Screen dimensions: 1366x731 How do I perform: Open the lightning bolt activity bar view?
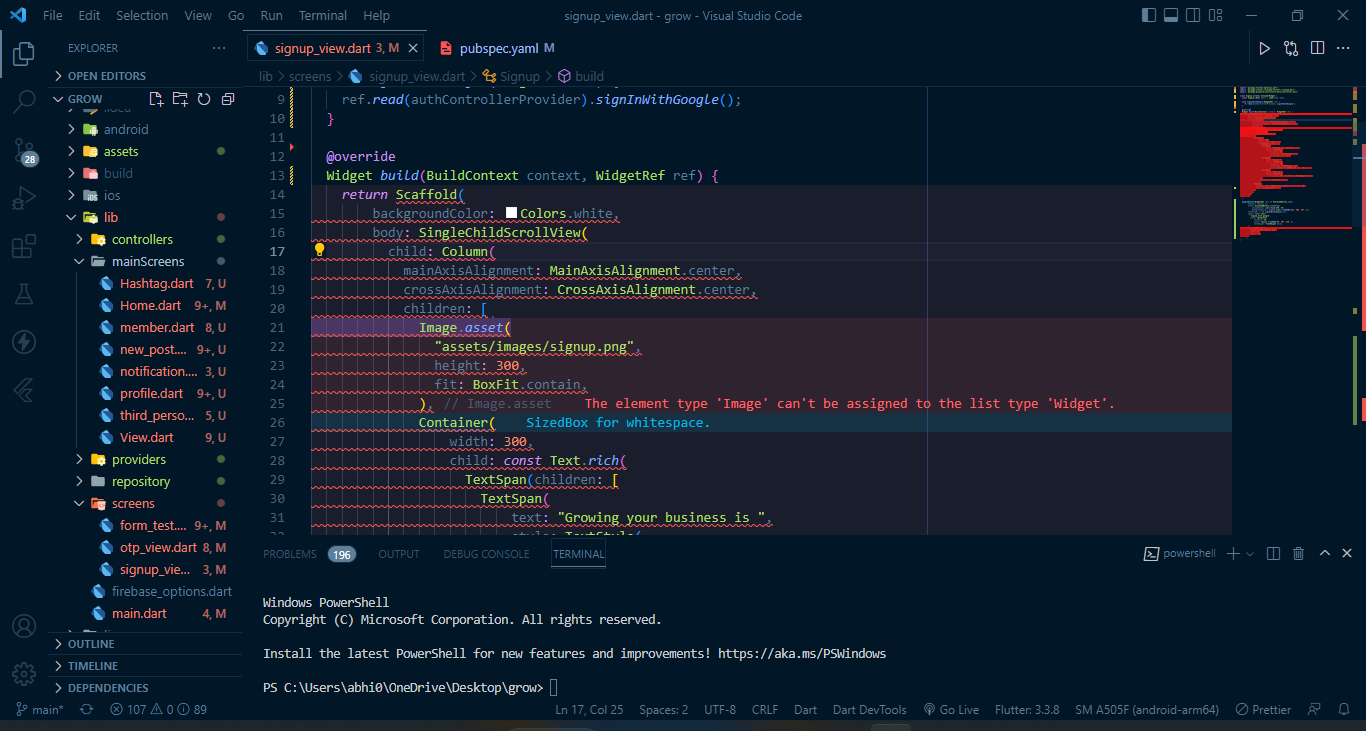24,342
